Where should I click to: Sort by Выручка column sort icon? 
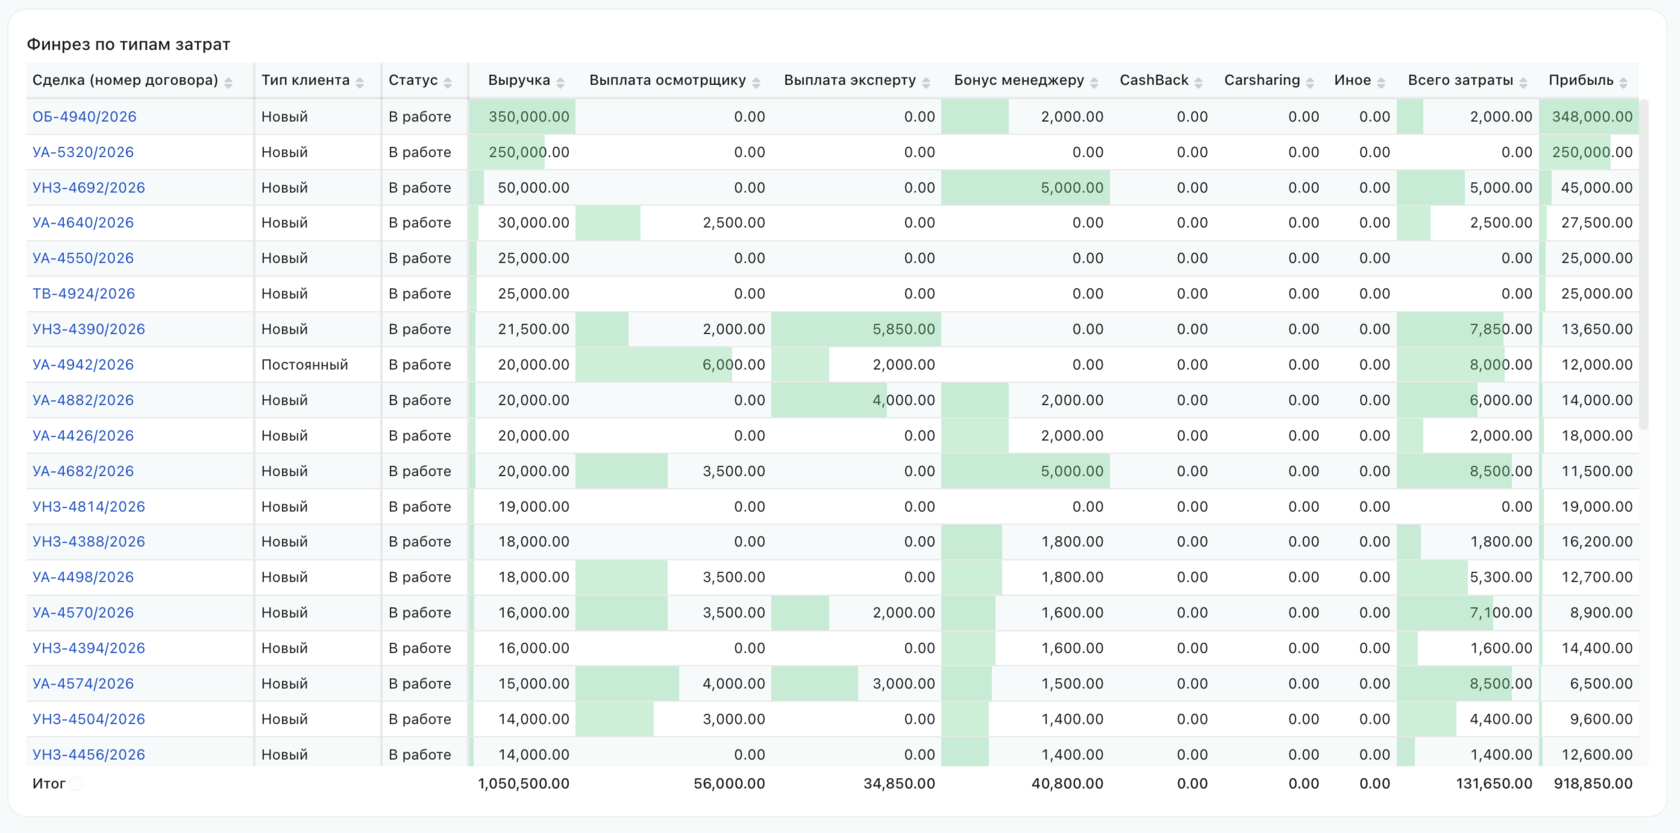coord(560,82)
